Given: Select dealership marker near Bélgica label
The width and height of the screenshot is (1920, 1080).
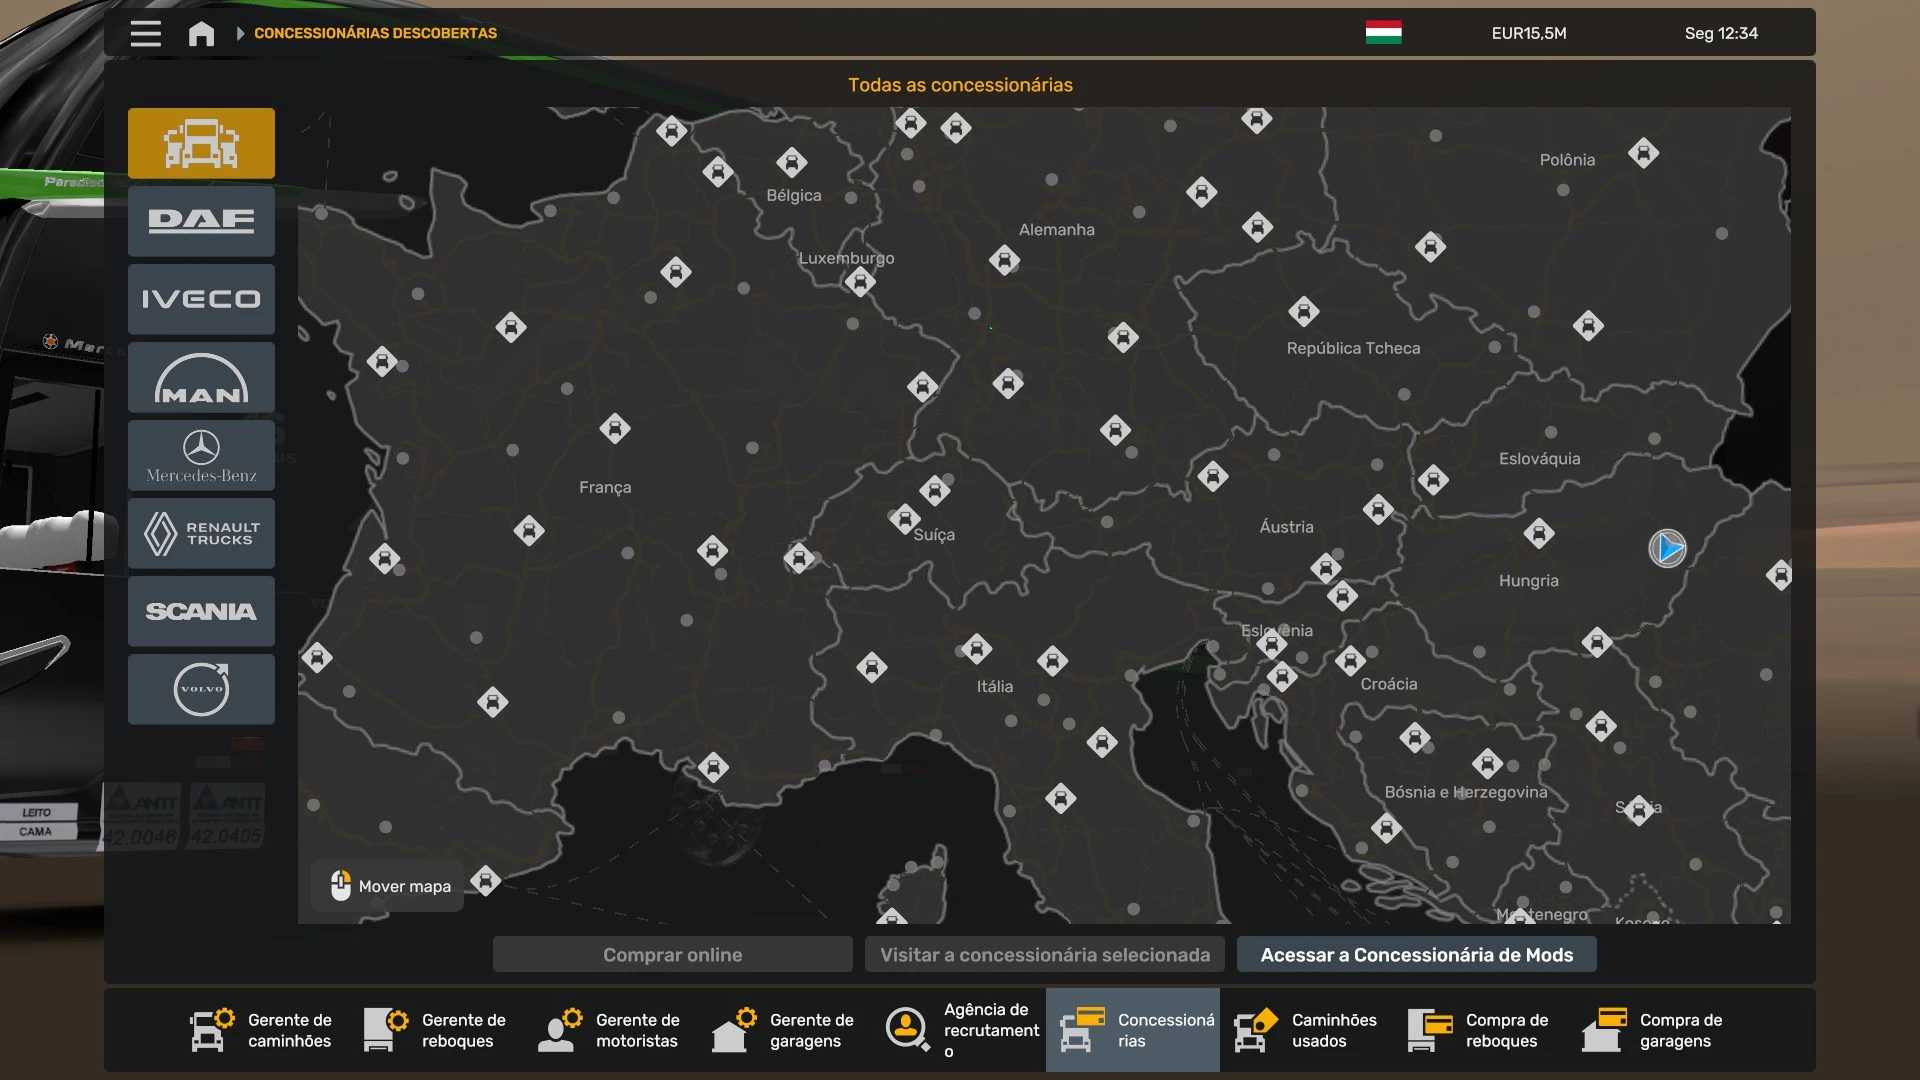Looking at the screenshot, I should [x=791, y=162].
